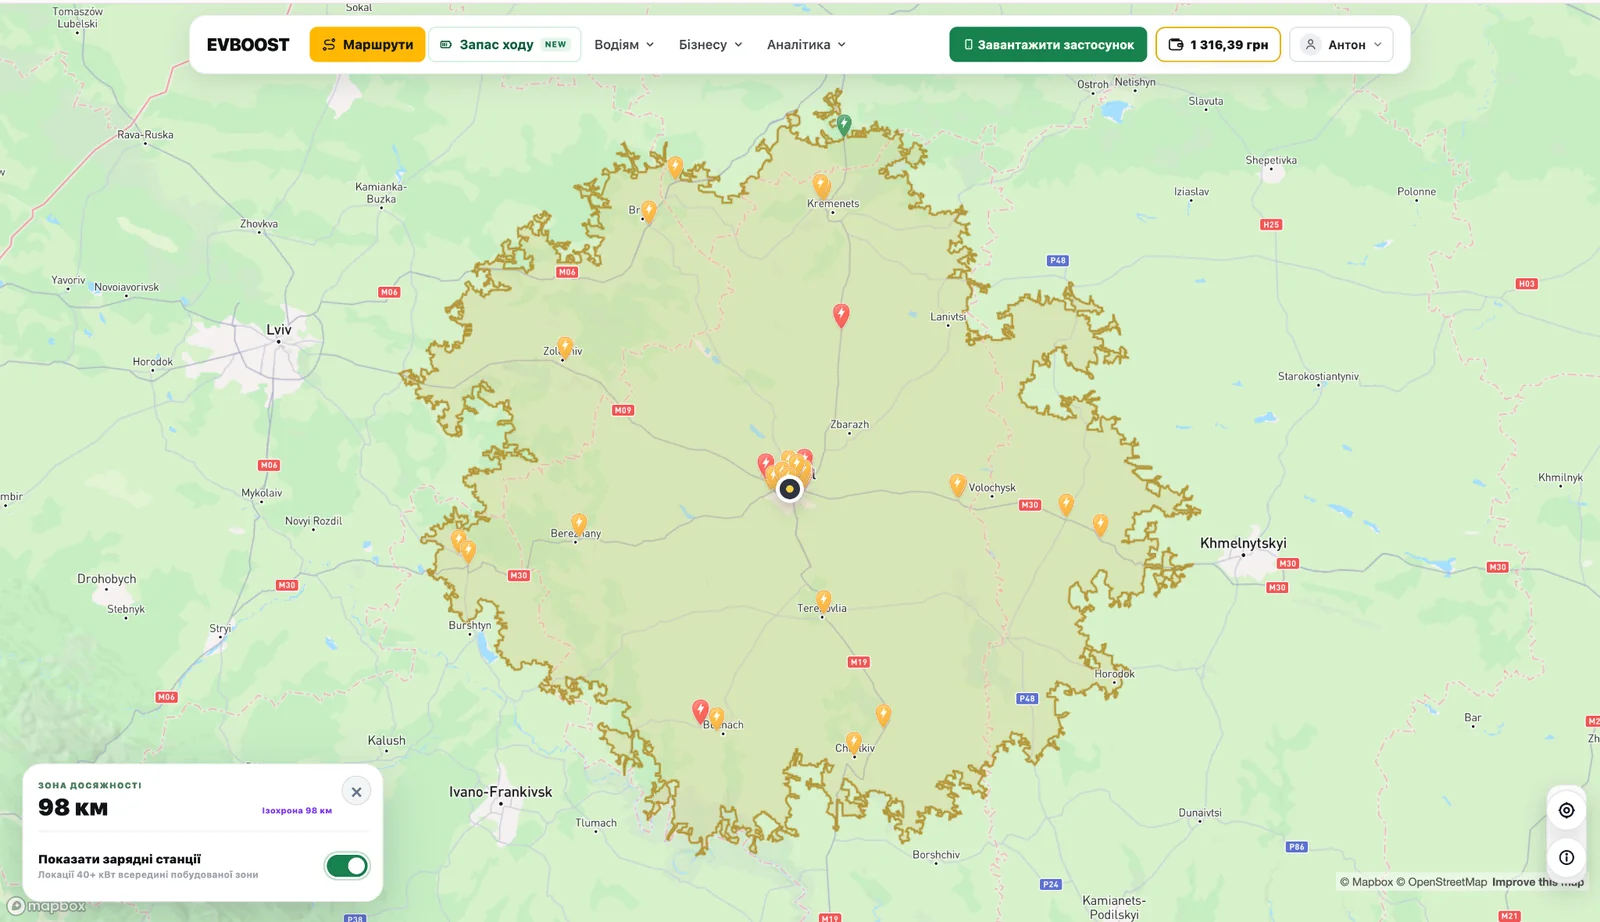Expand the Водіям dropdown menu

[624, 45]
